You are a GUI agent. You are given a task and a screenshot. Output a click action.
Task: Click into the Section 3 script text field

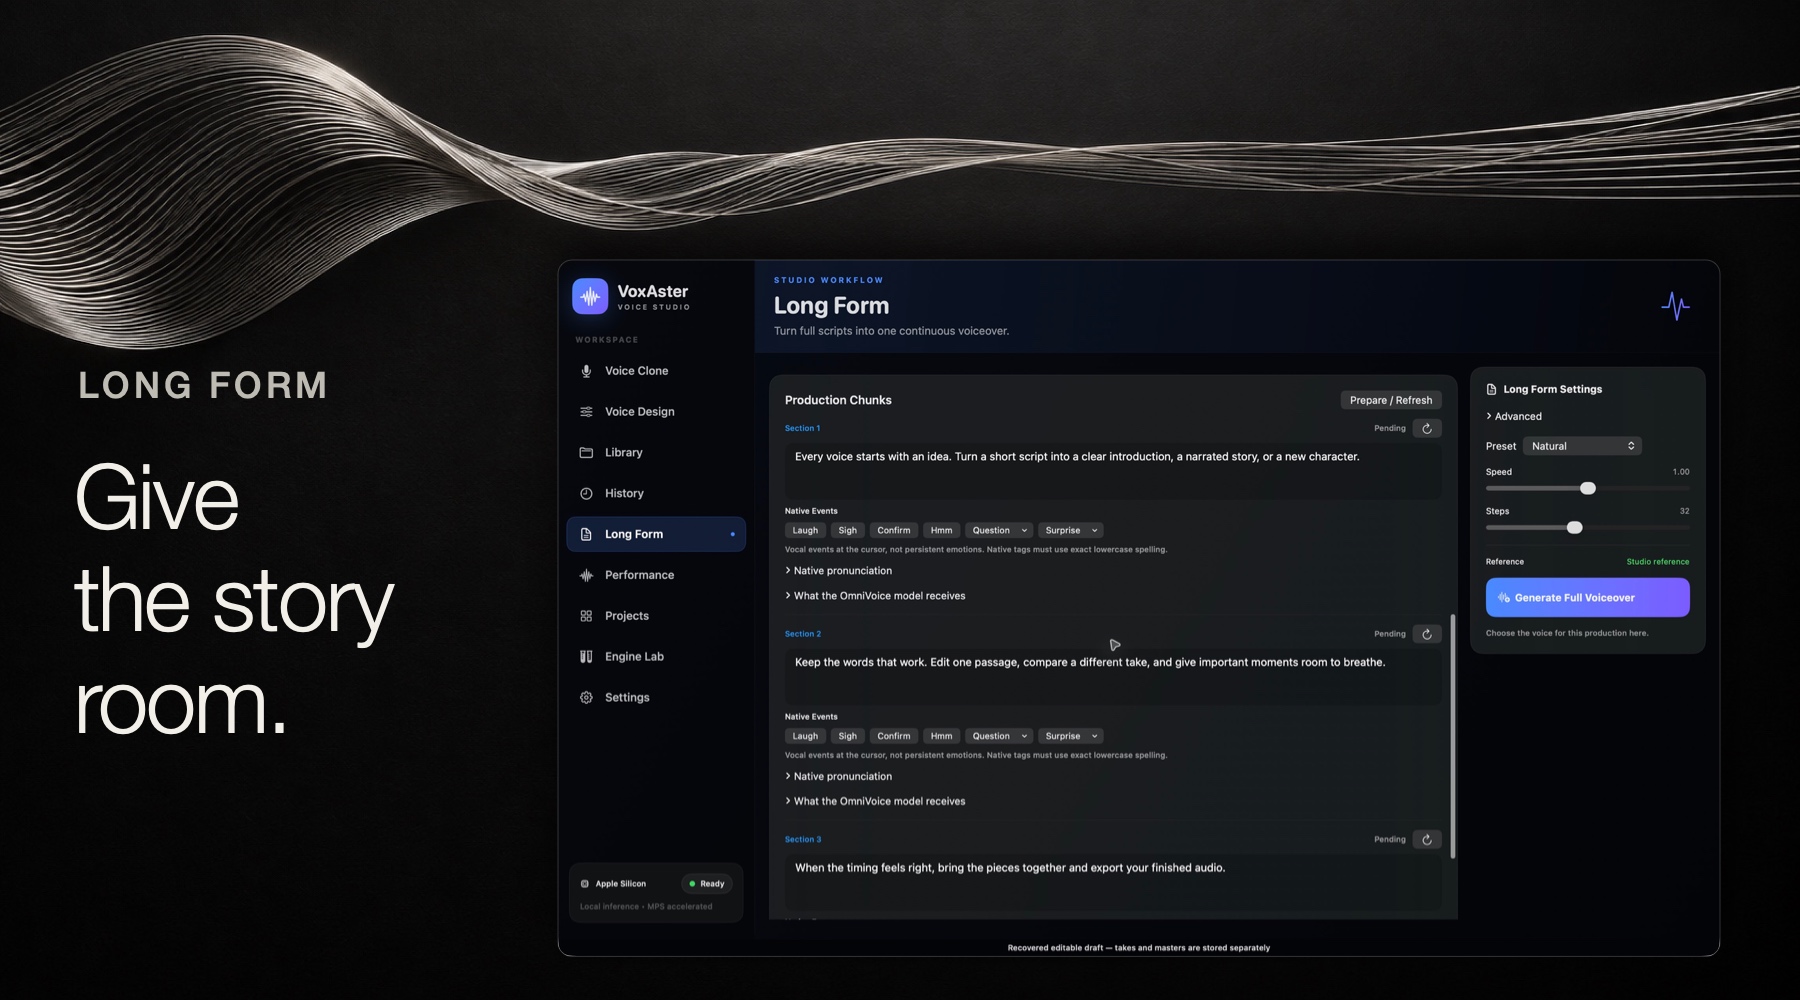click(1113, 881)
